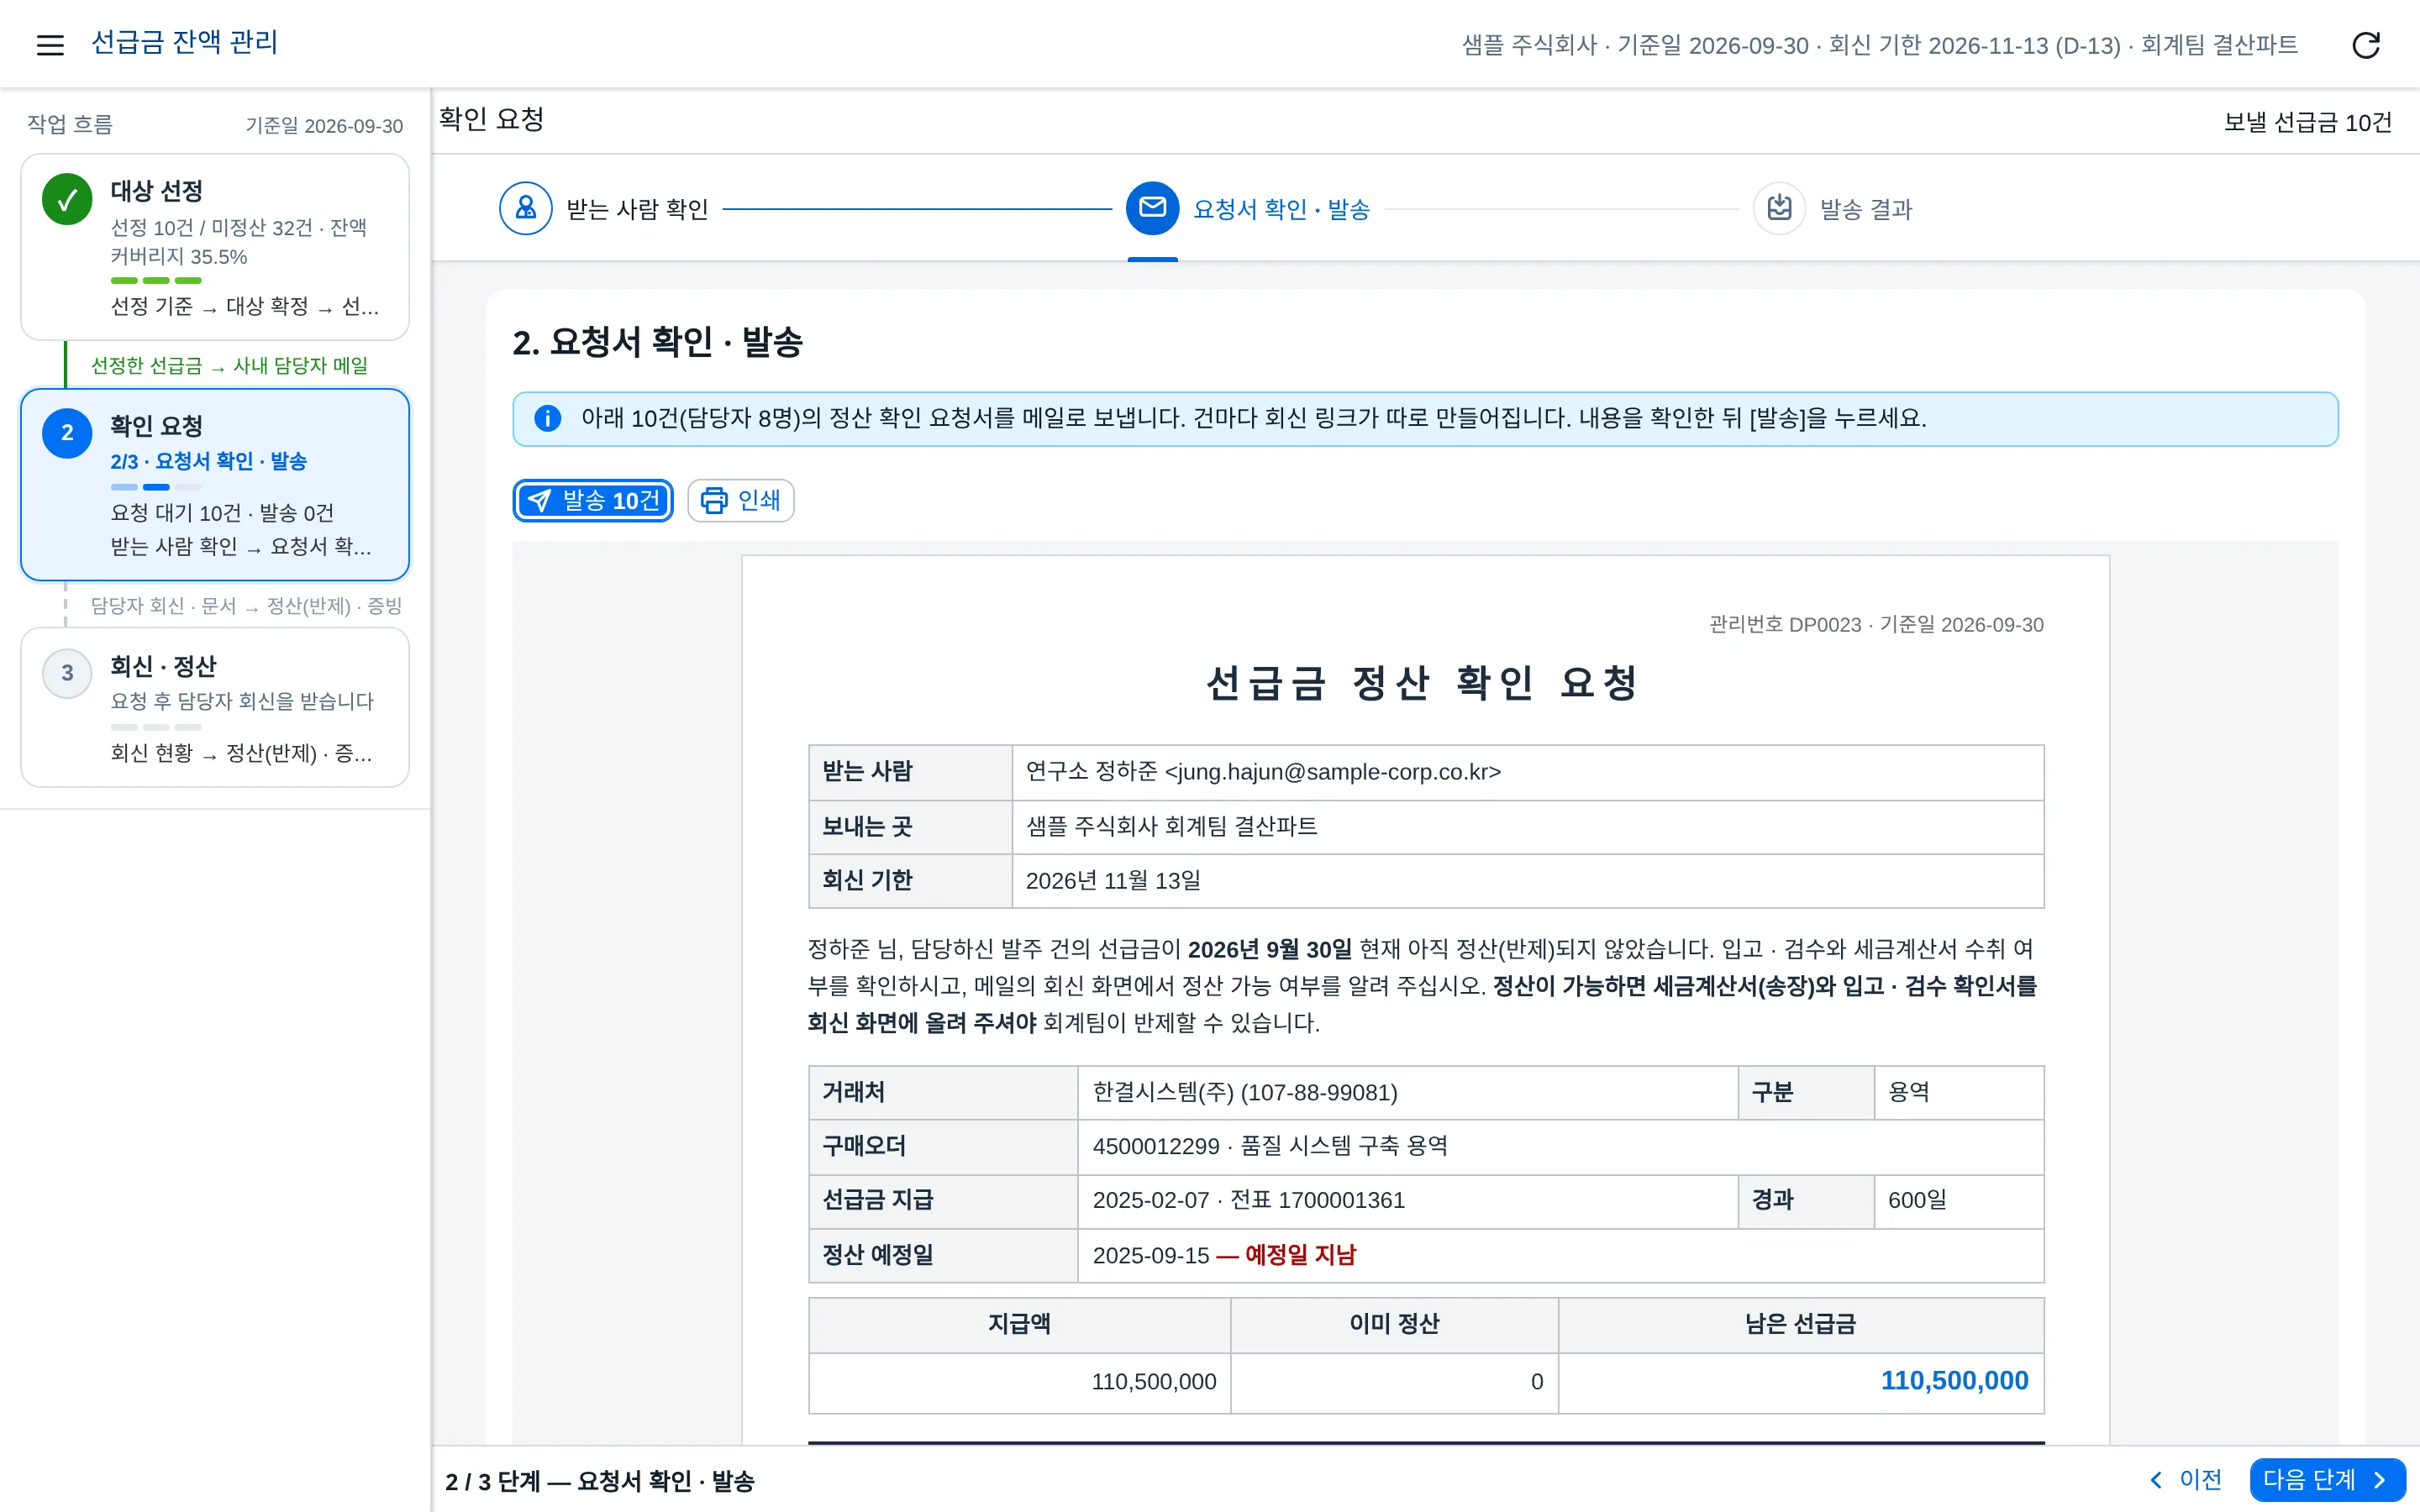Click the header company and deadline info

point(1879,45)
